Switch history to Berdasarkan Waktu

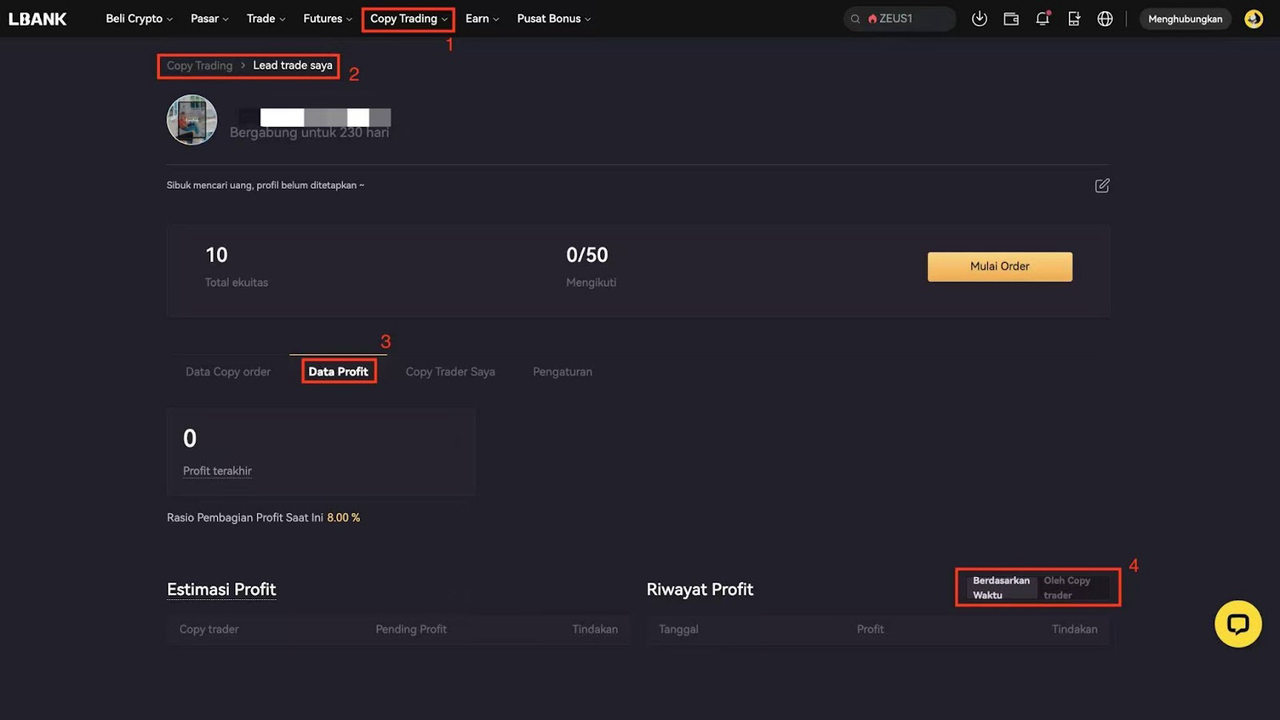(x=1000, y=588)
